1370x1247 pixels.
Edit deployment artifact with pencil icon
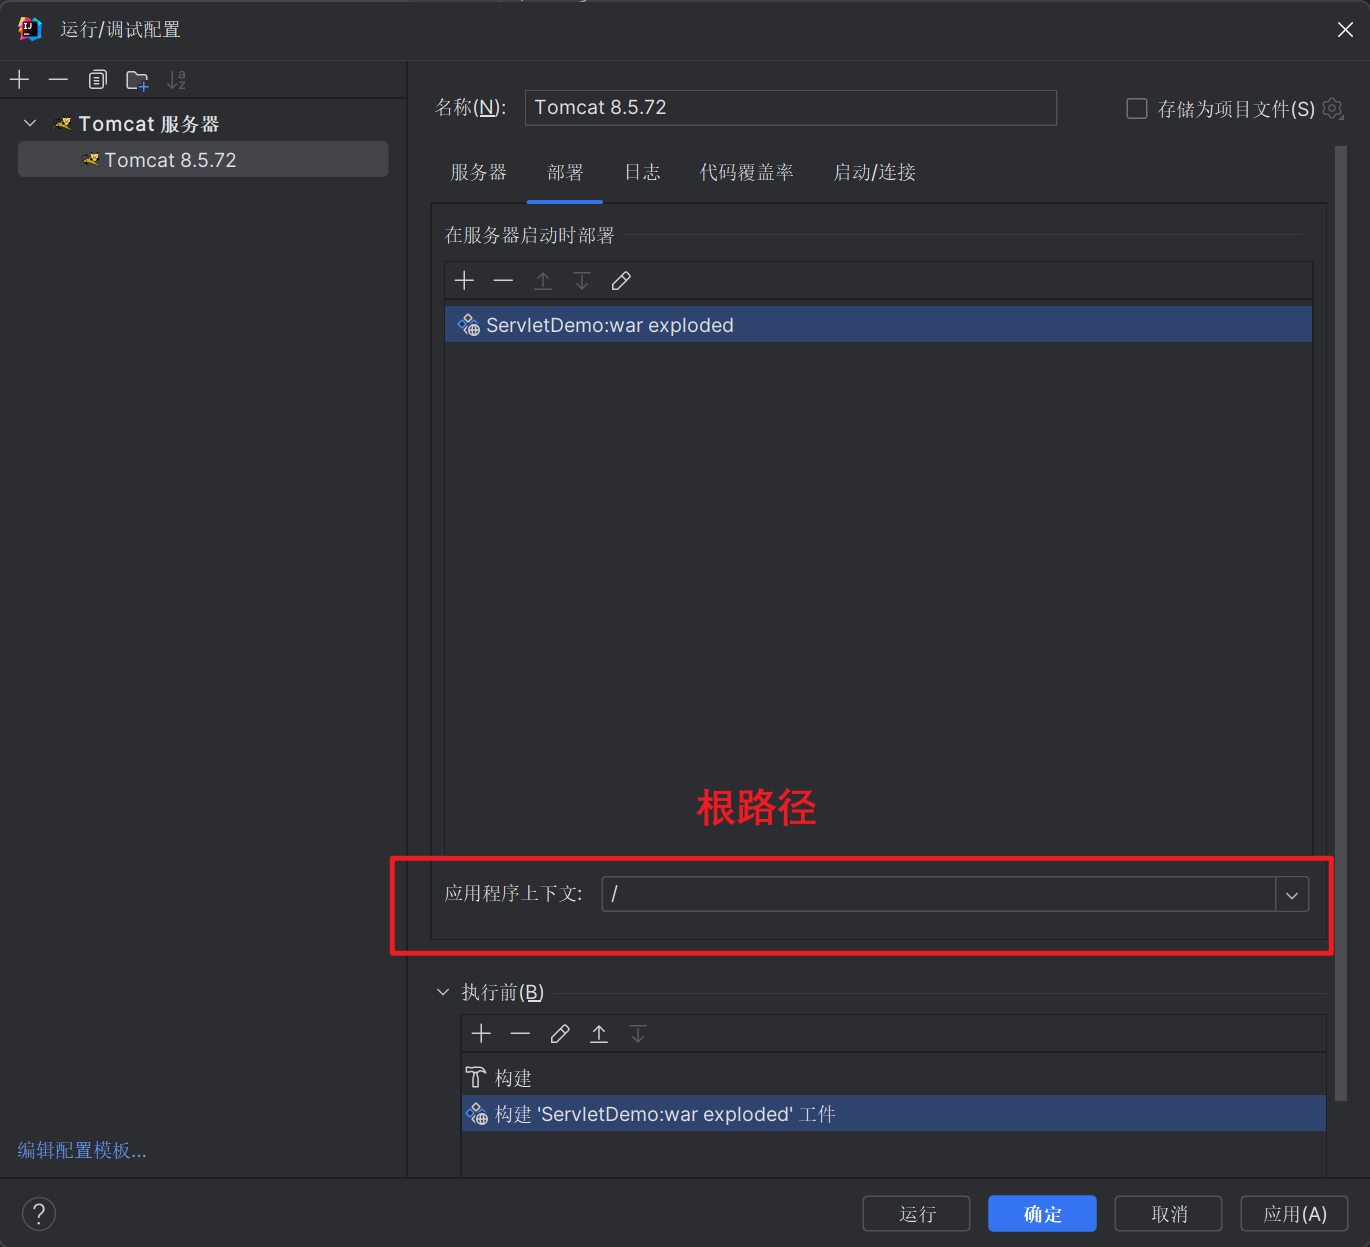(x=621, y=281)
